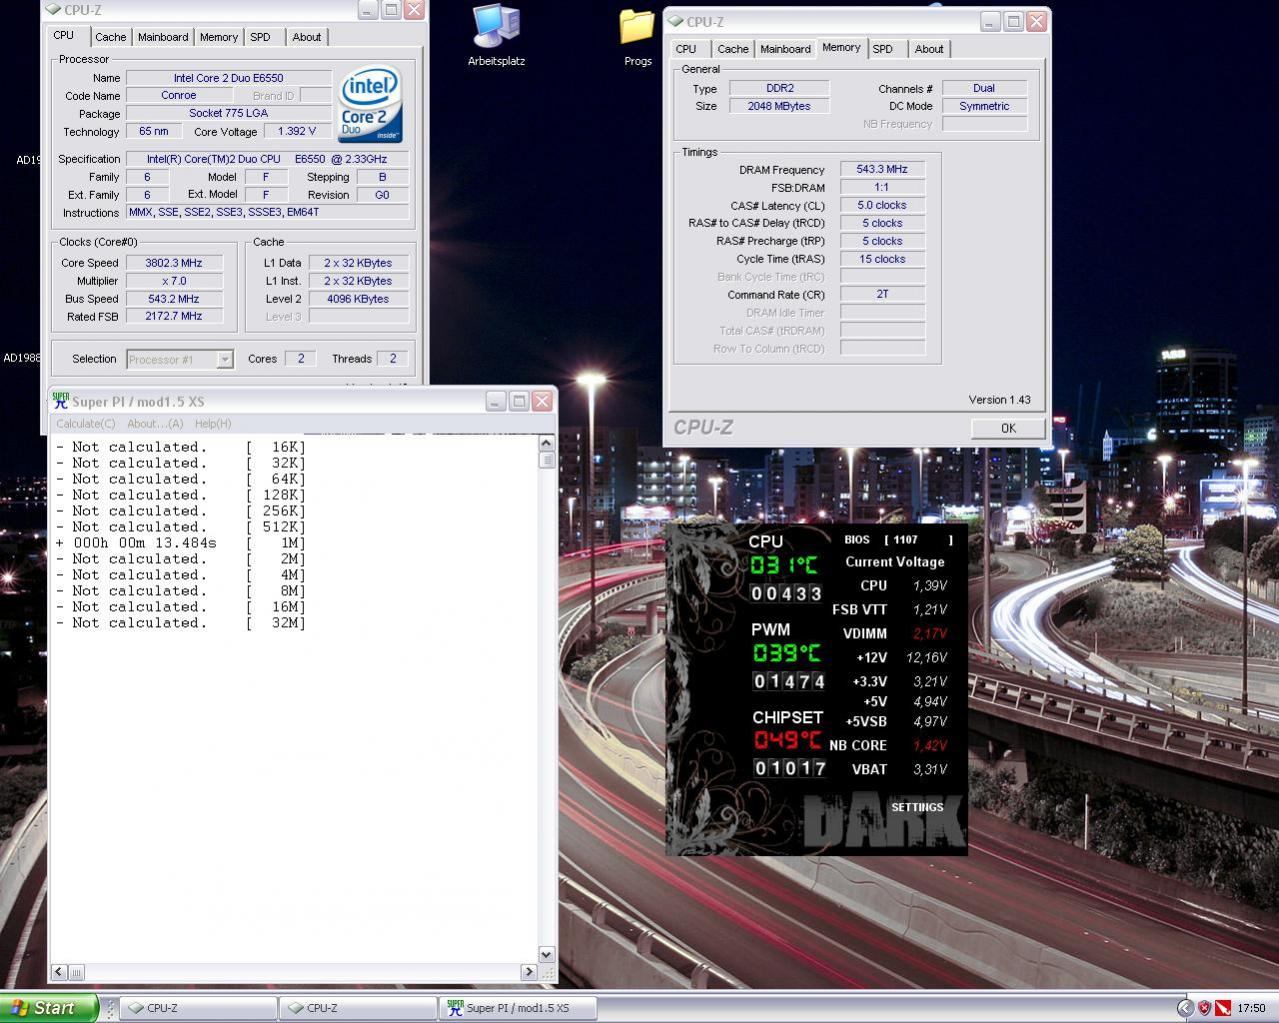1279x1023 pixels.
Task: Click the red shield tray icon
Action: click(x=1204, y=1008)
